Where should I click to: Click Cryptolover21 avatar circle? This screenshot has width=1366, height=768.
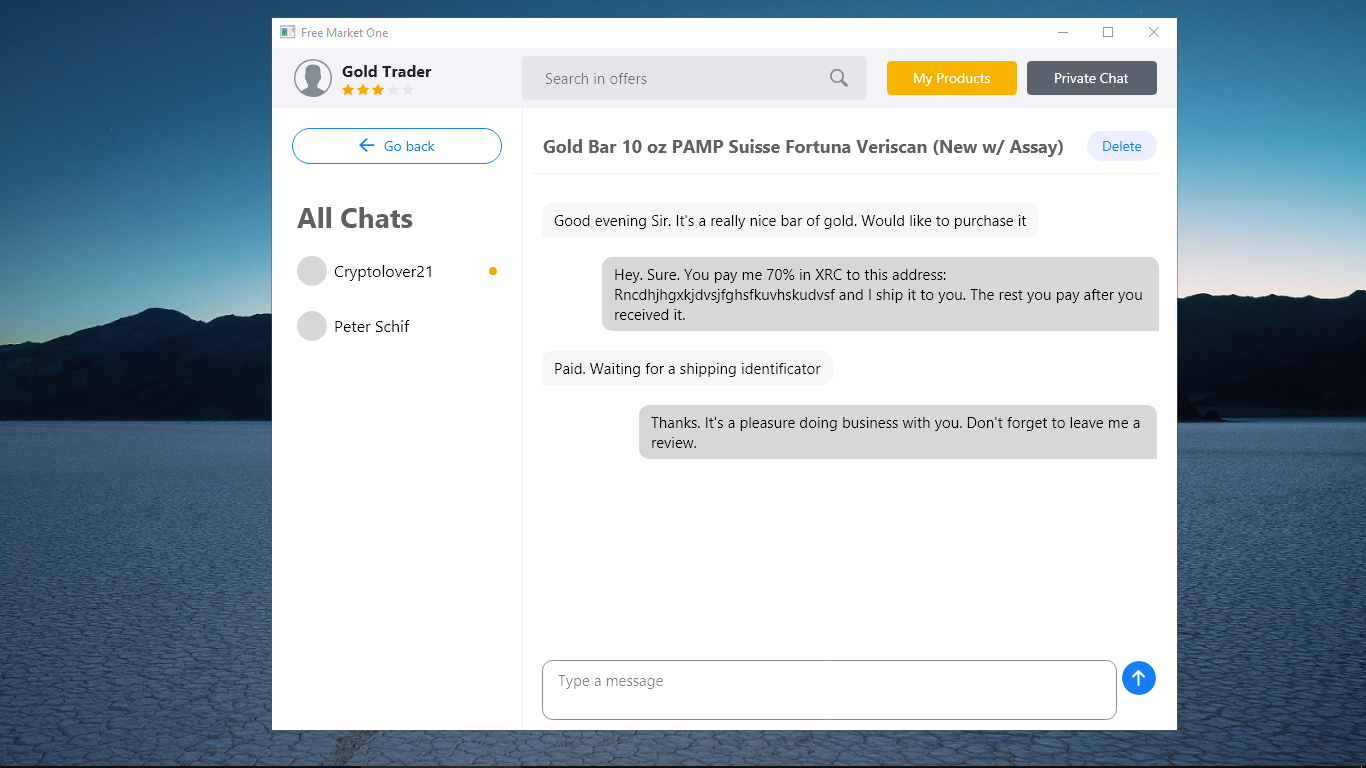click(312, 271)
